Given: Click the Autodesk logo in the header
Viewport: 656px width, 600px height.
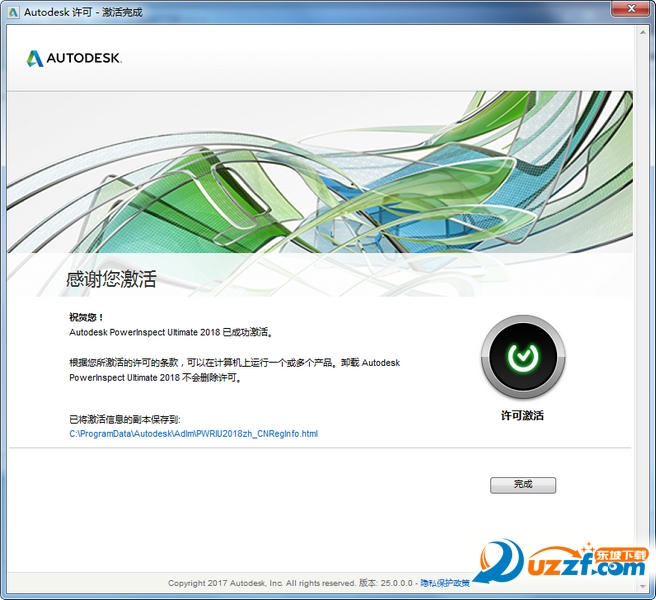Looking at the screenshot, I should click(74, 58).
